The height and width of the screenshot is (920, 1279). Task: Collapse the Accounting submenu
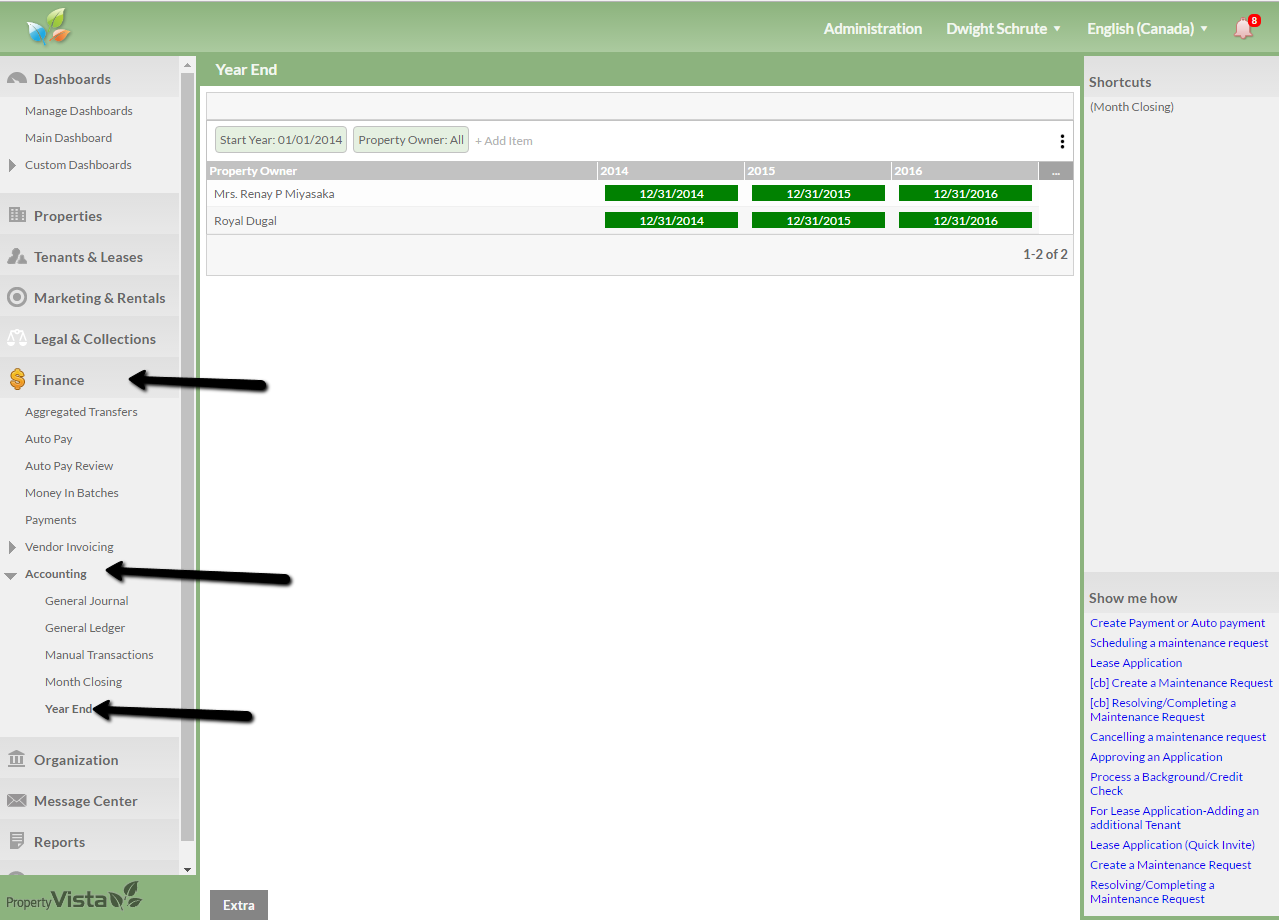pos(11,575)
